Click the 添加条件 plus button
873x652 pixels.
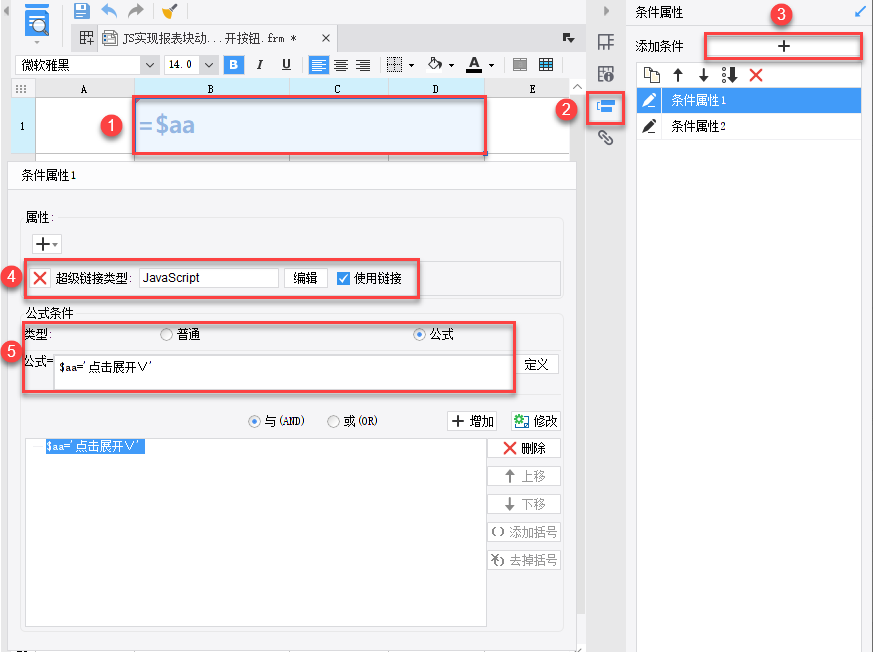(783, 46)
